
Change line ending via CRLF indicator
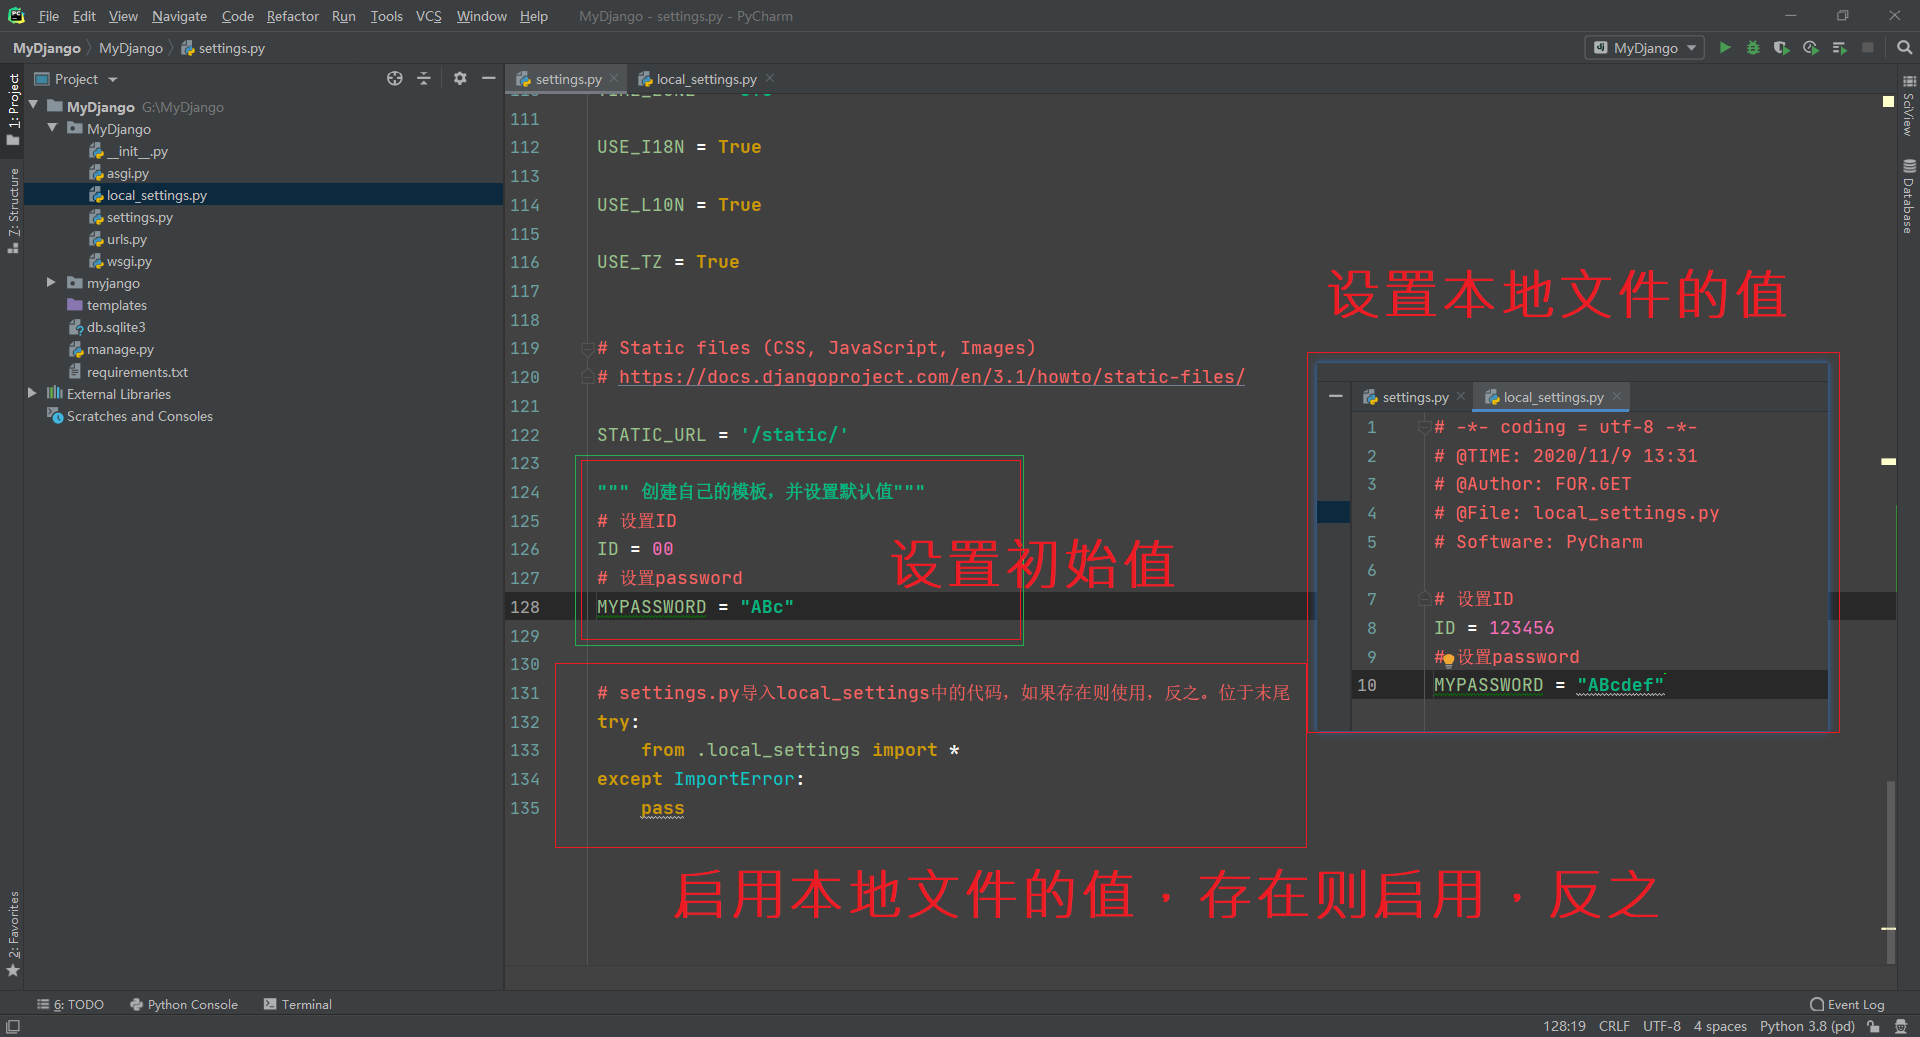pyautogui.click(x=1613, y=1025)
